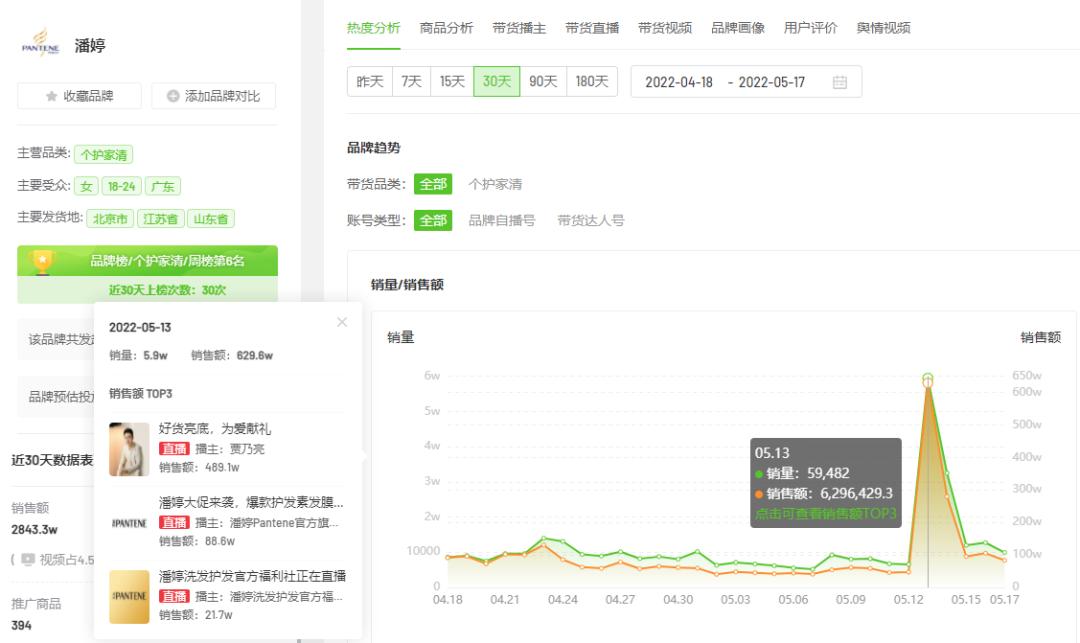The height and width of the screenshot is (643, 1080).
Task: Switch time range to 90天
Action: 543,81
